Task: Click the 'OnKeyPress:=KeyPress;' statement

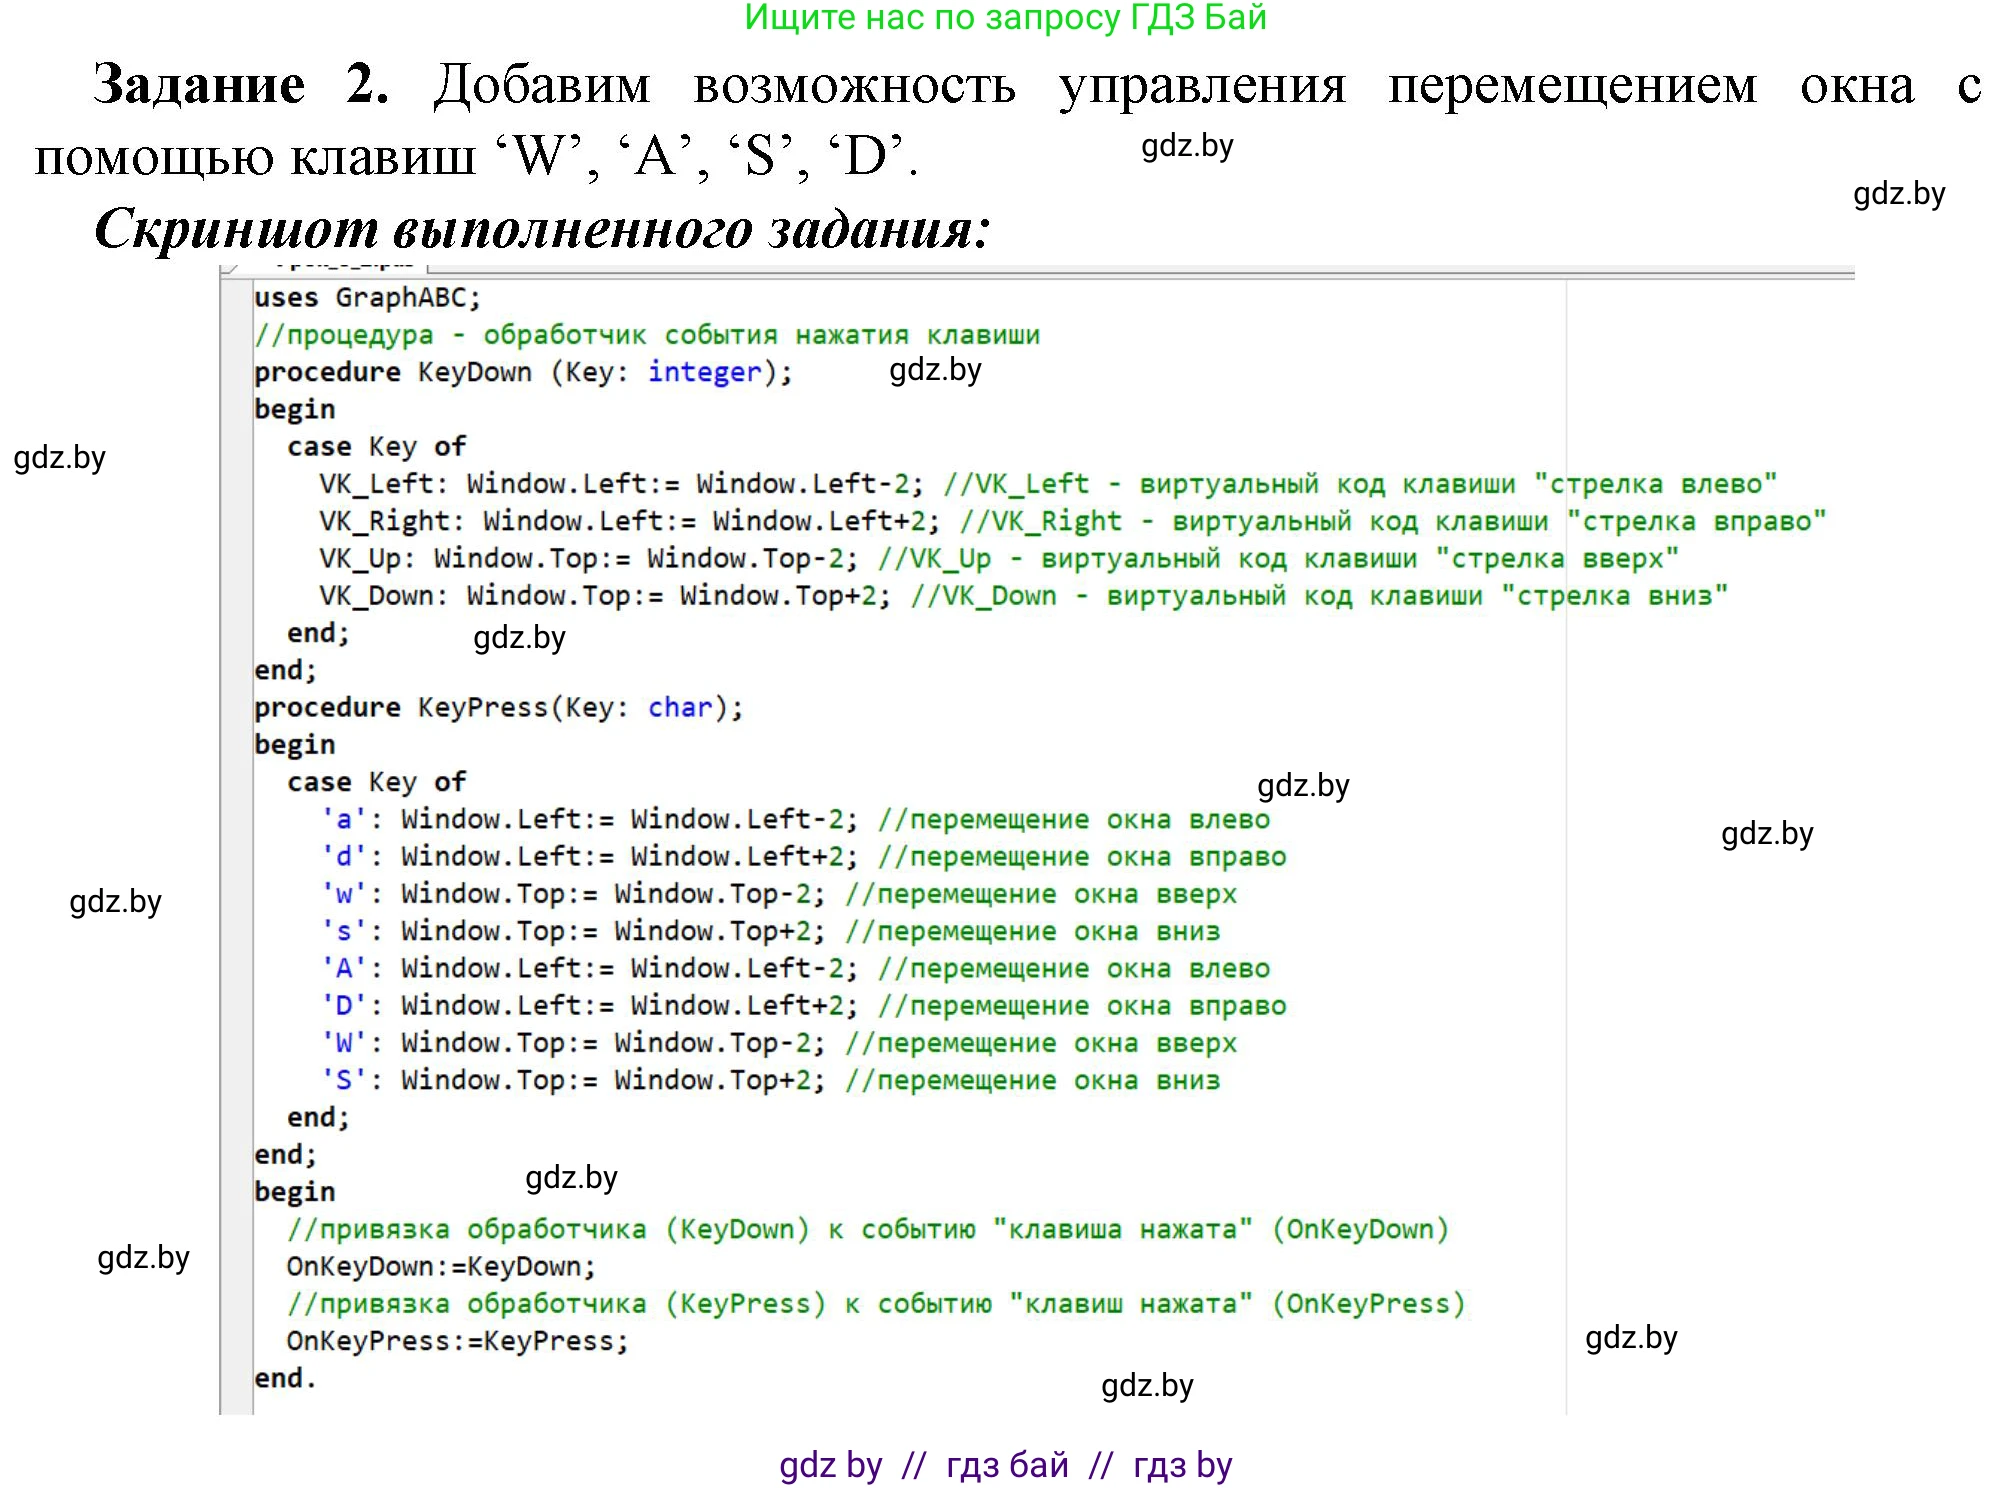Action: [458, 1342]
